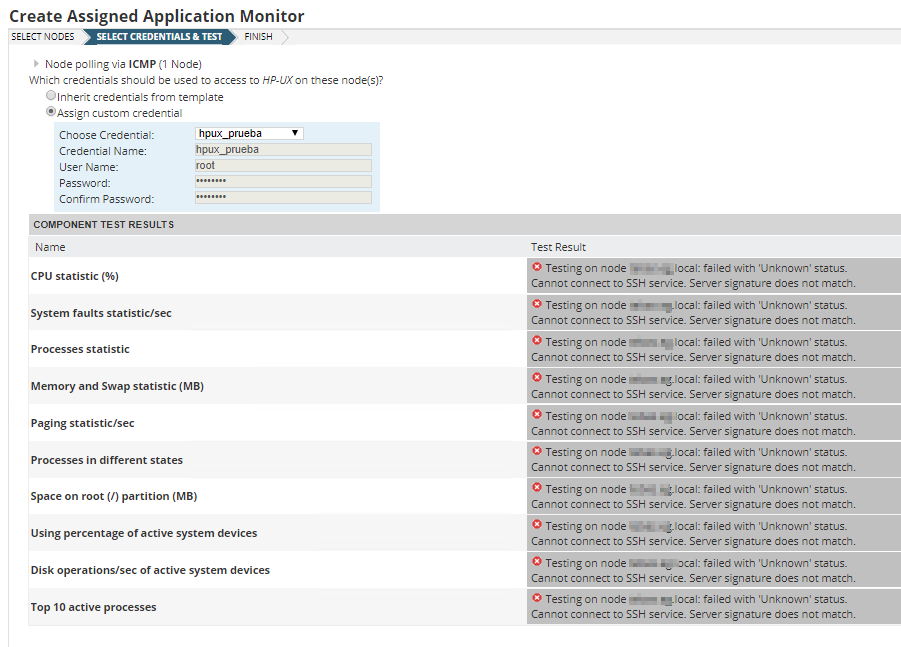Click 'Processes in different states' row name

tap(107, 460)
